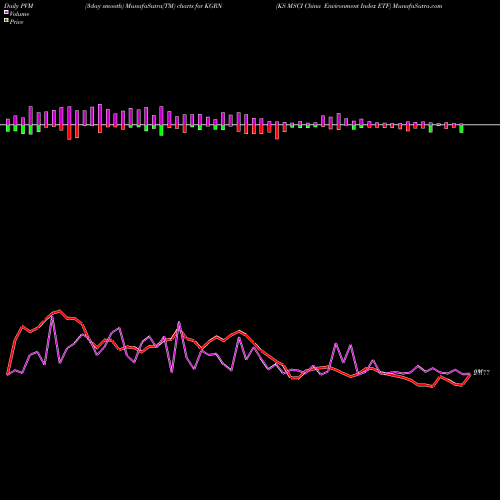Image resolution: width=500 pixels, height=500 pixels.
Task: Click the Price legend label
Action: point(16,22)
